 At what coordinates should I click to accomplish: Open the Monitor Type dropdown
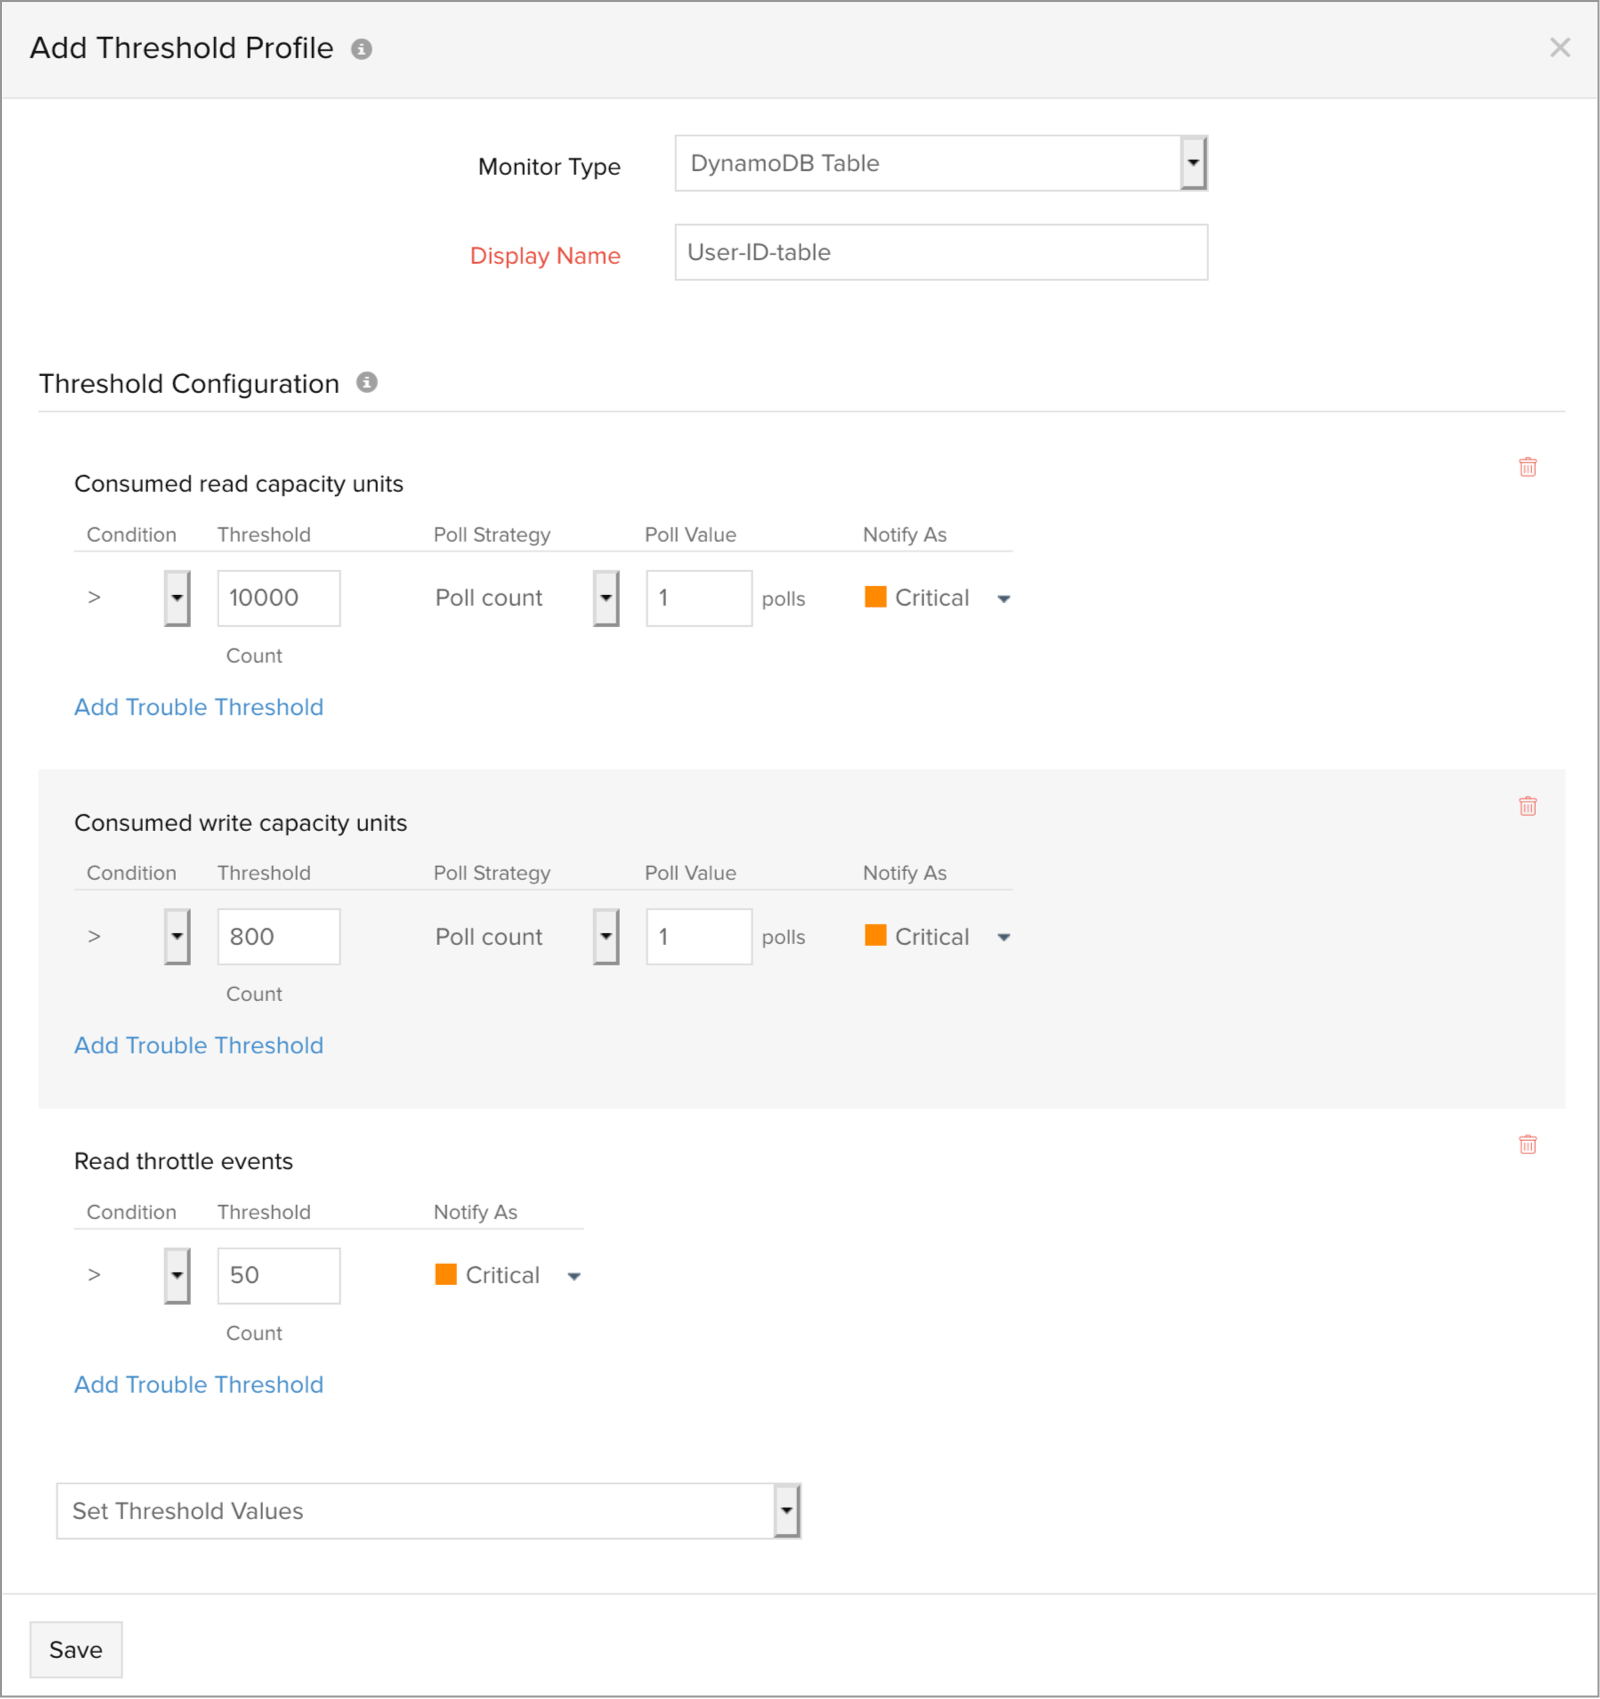[x=1193, y=162]
